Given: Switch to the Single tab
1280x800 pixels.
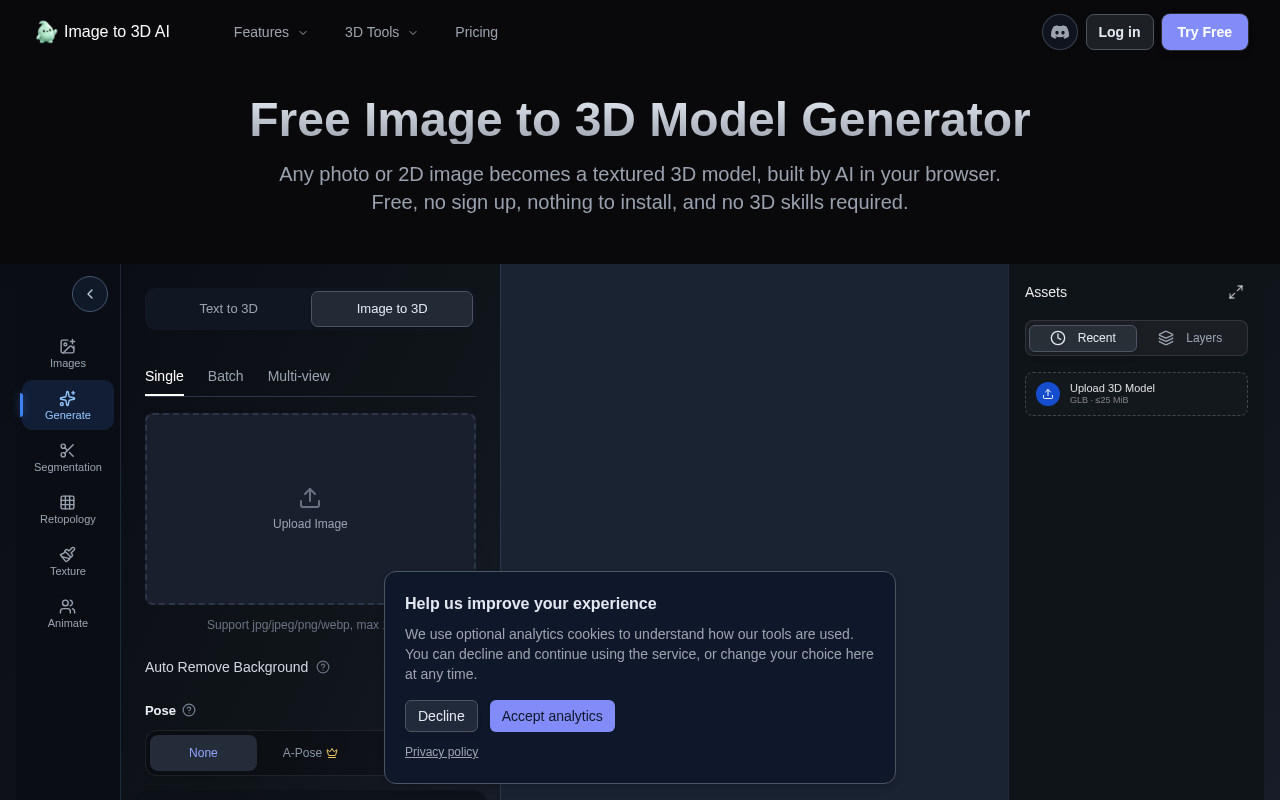Looking at the screenshot, I should [x=164, y=376].
